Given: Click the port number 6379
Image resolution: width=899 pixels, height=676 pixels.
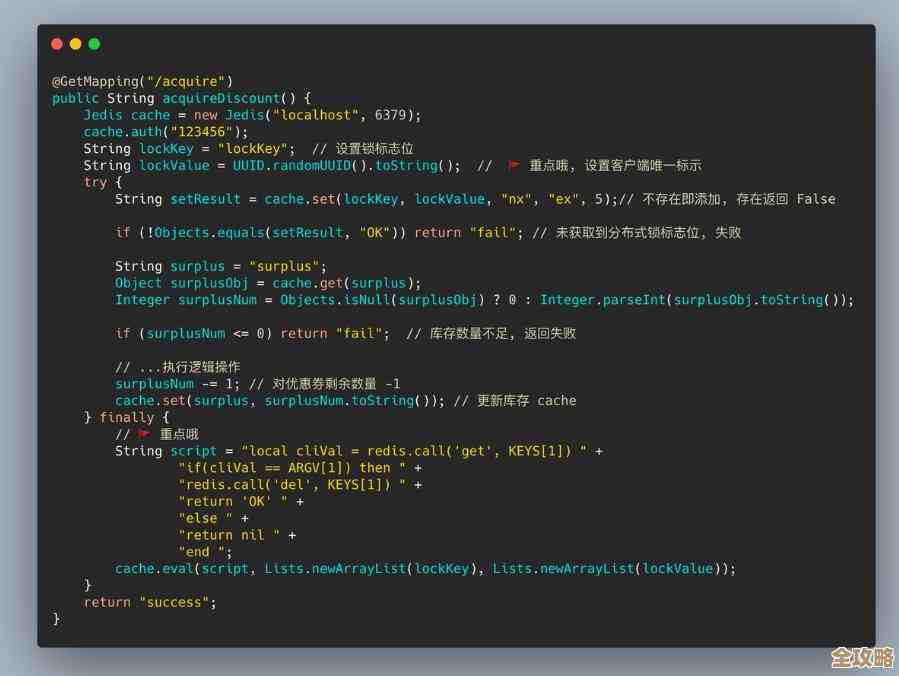Looking at the screenshot, I should (390, 115).
